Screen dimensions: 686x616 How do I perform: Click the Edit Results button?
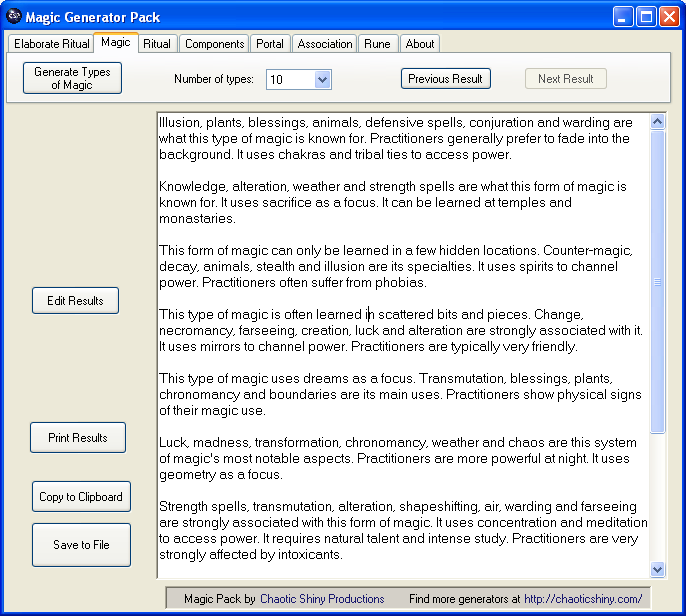pyautogui.click(x=75, y=301)
